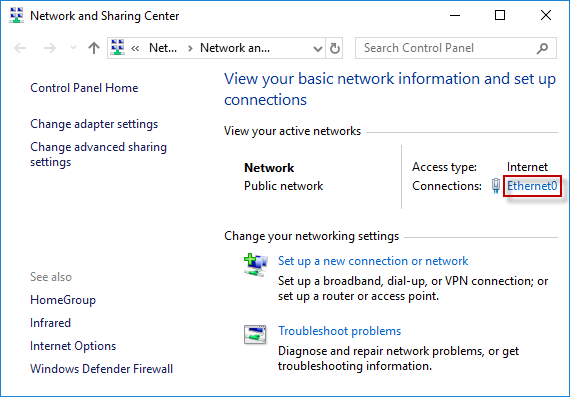570x397 pixels.
Task: Go forward with the Forward arrow
Action: coord(50,48)
